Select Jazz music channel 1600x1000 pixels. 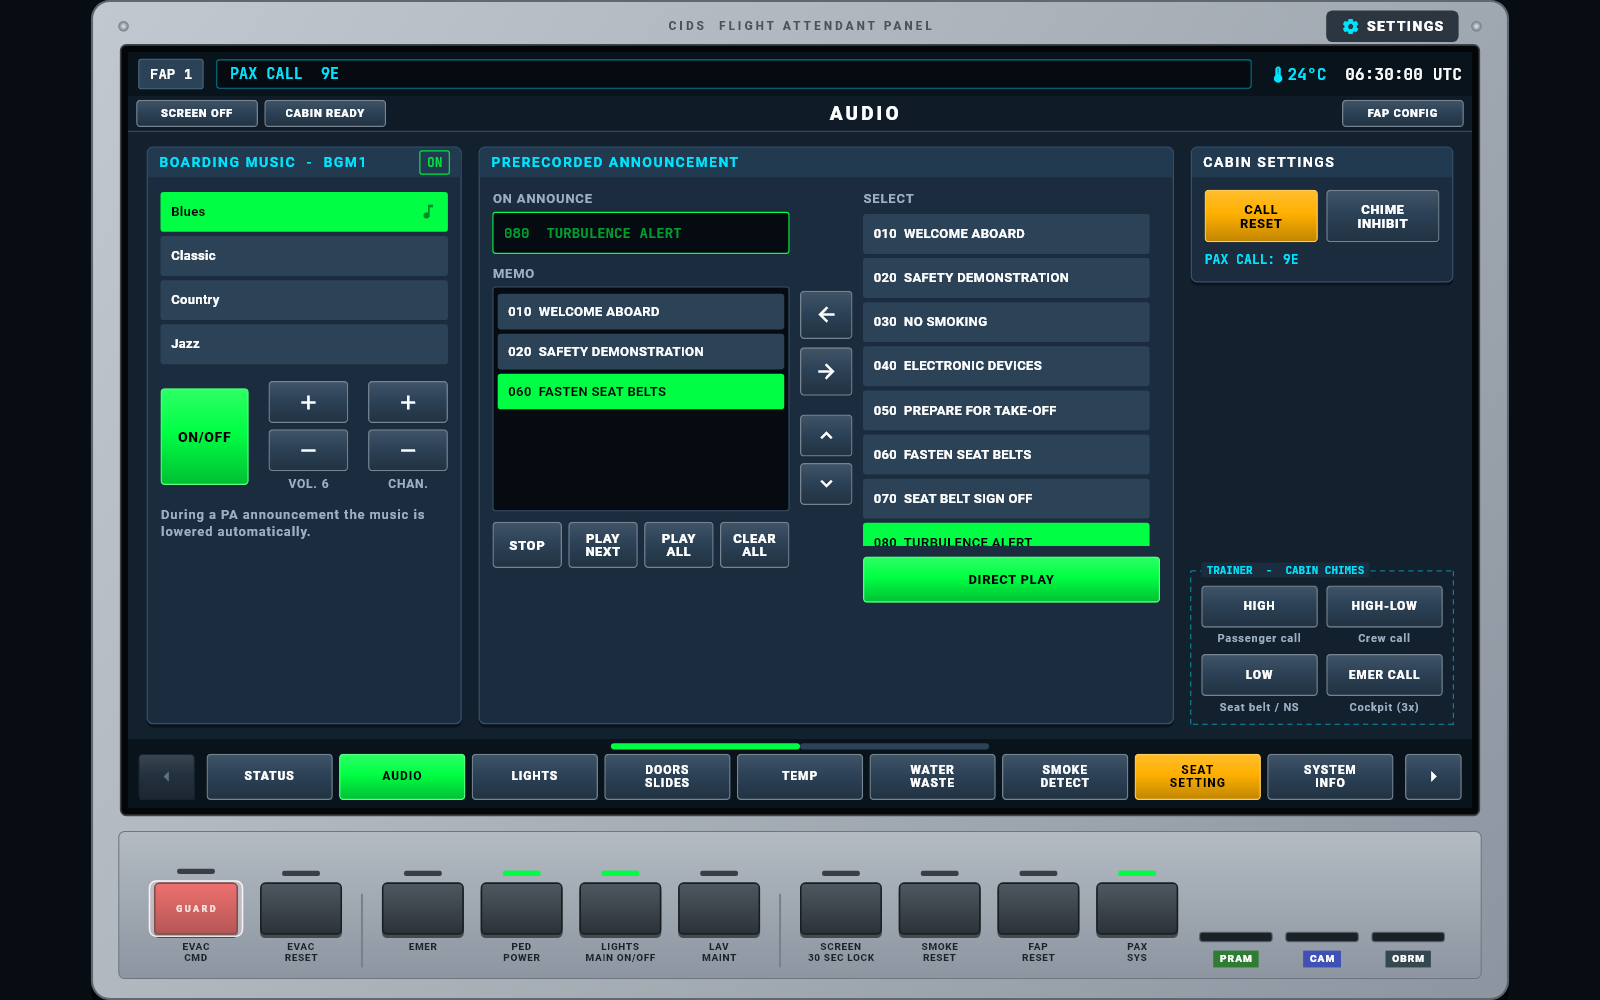click(304, 344)
